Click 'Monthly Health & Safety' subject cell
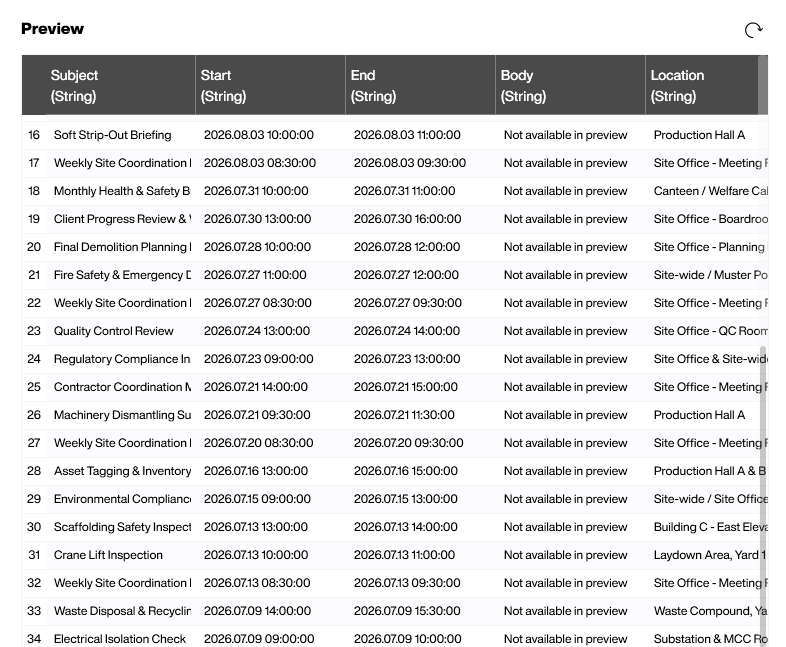The image size is (786, 647). pyautogui.click(x=122, y=191)
